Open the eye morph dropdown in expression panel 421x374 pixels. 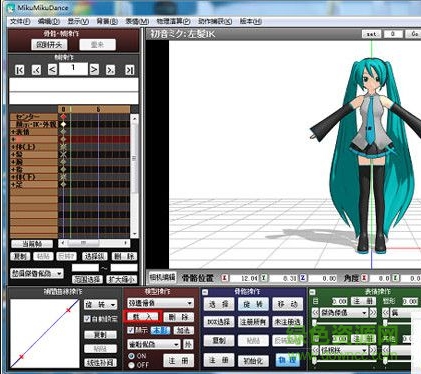pyautogui.click(x=344, y=313)
